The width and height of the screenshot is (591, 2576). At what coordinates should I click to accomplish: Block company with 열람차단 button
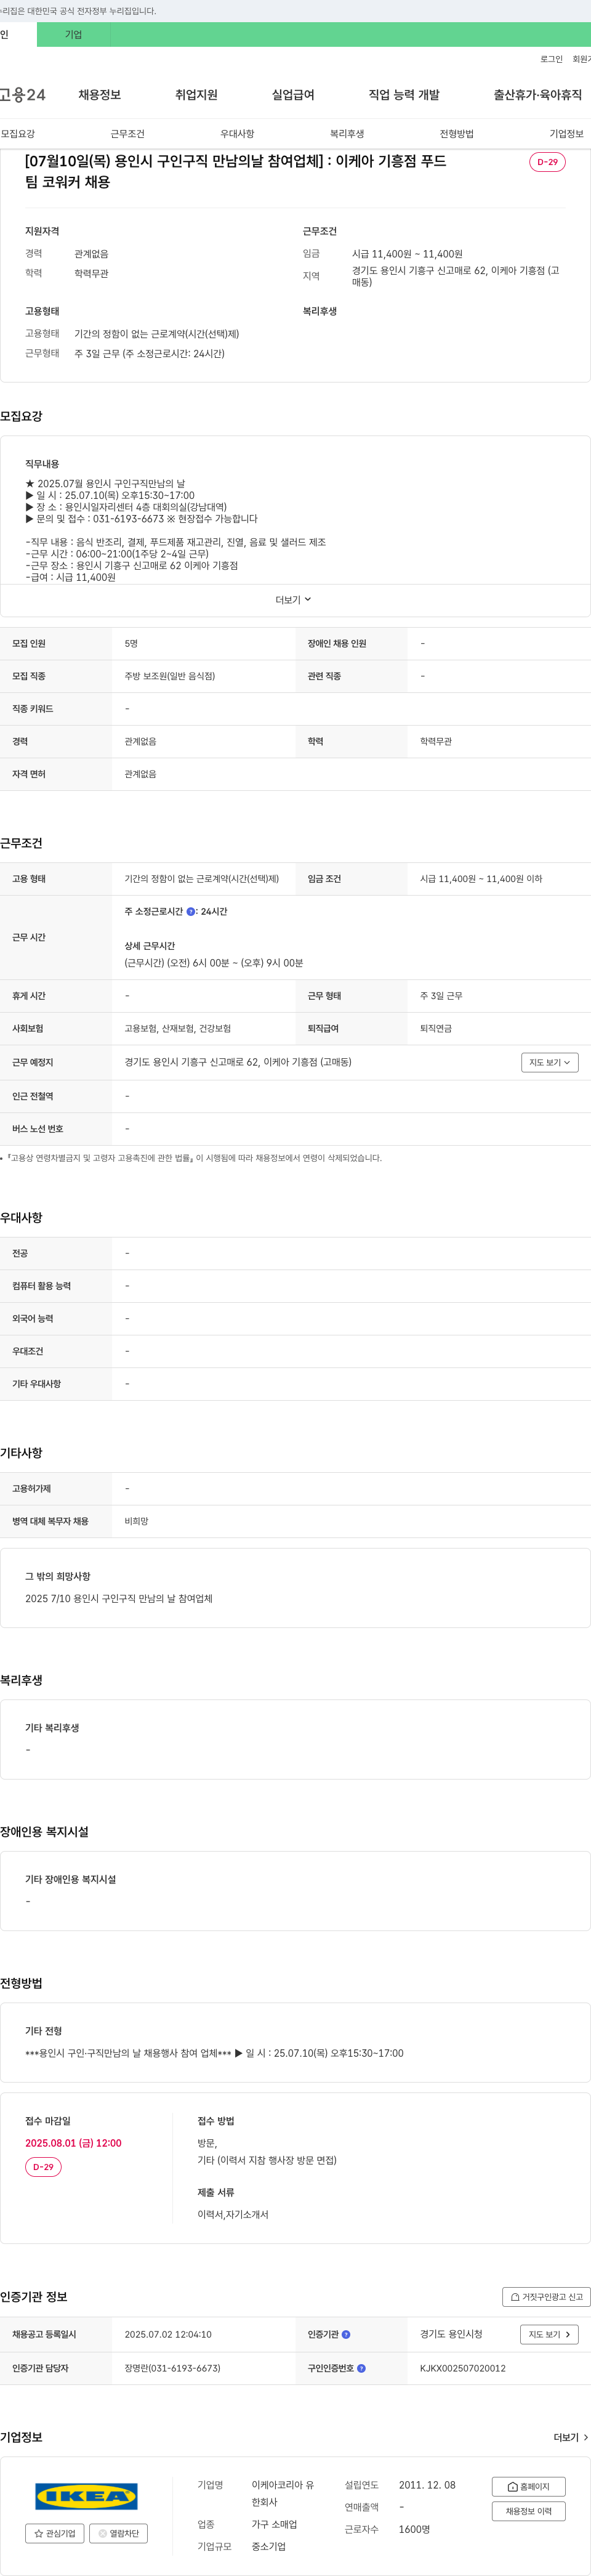tap(118, 2533)
